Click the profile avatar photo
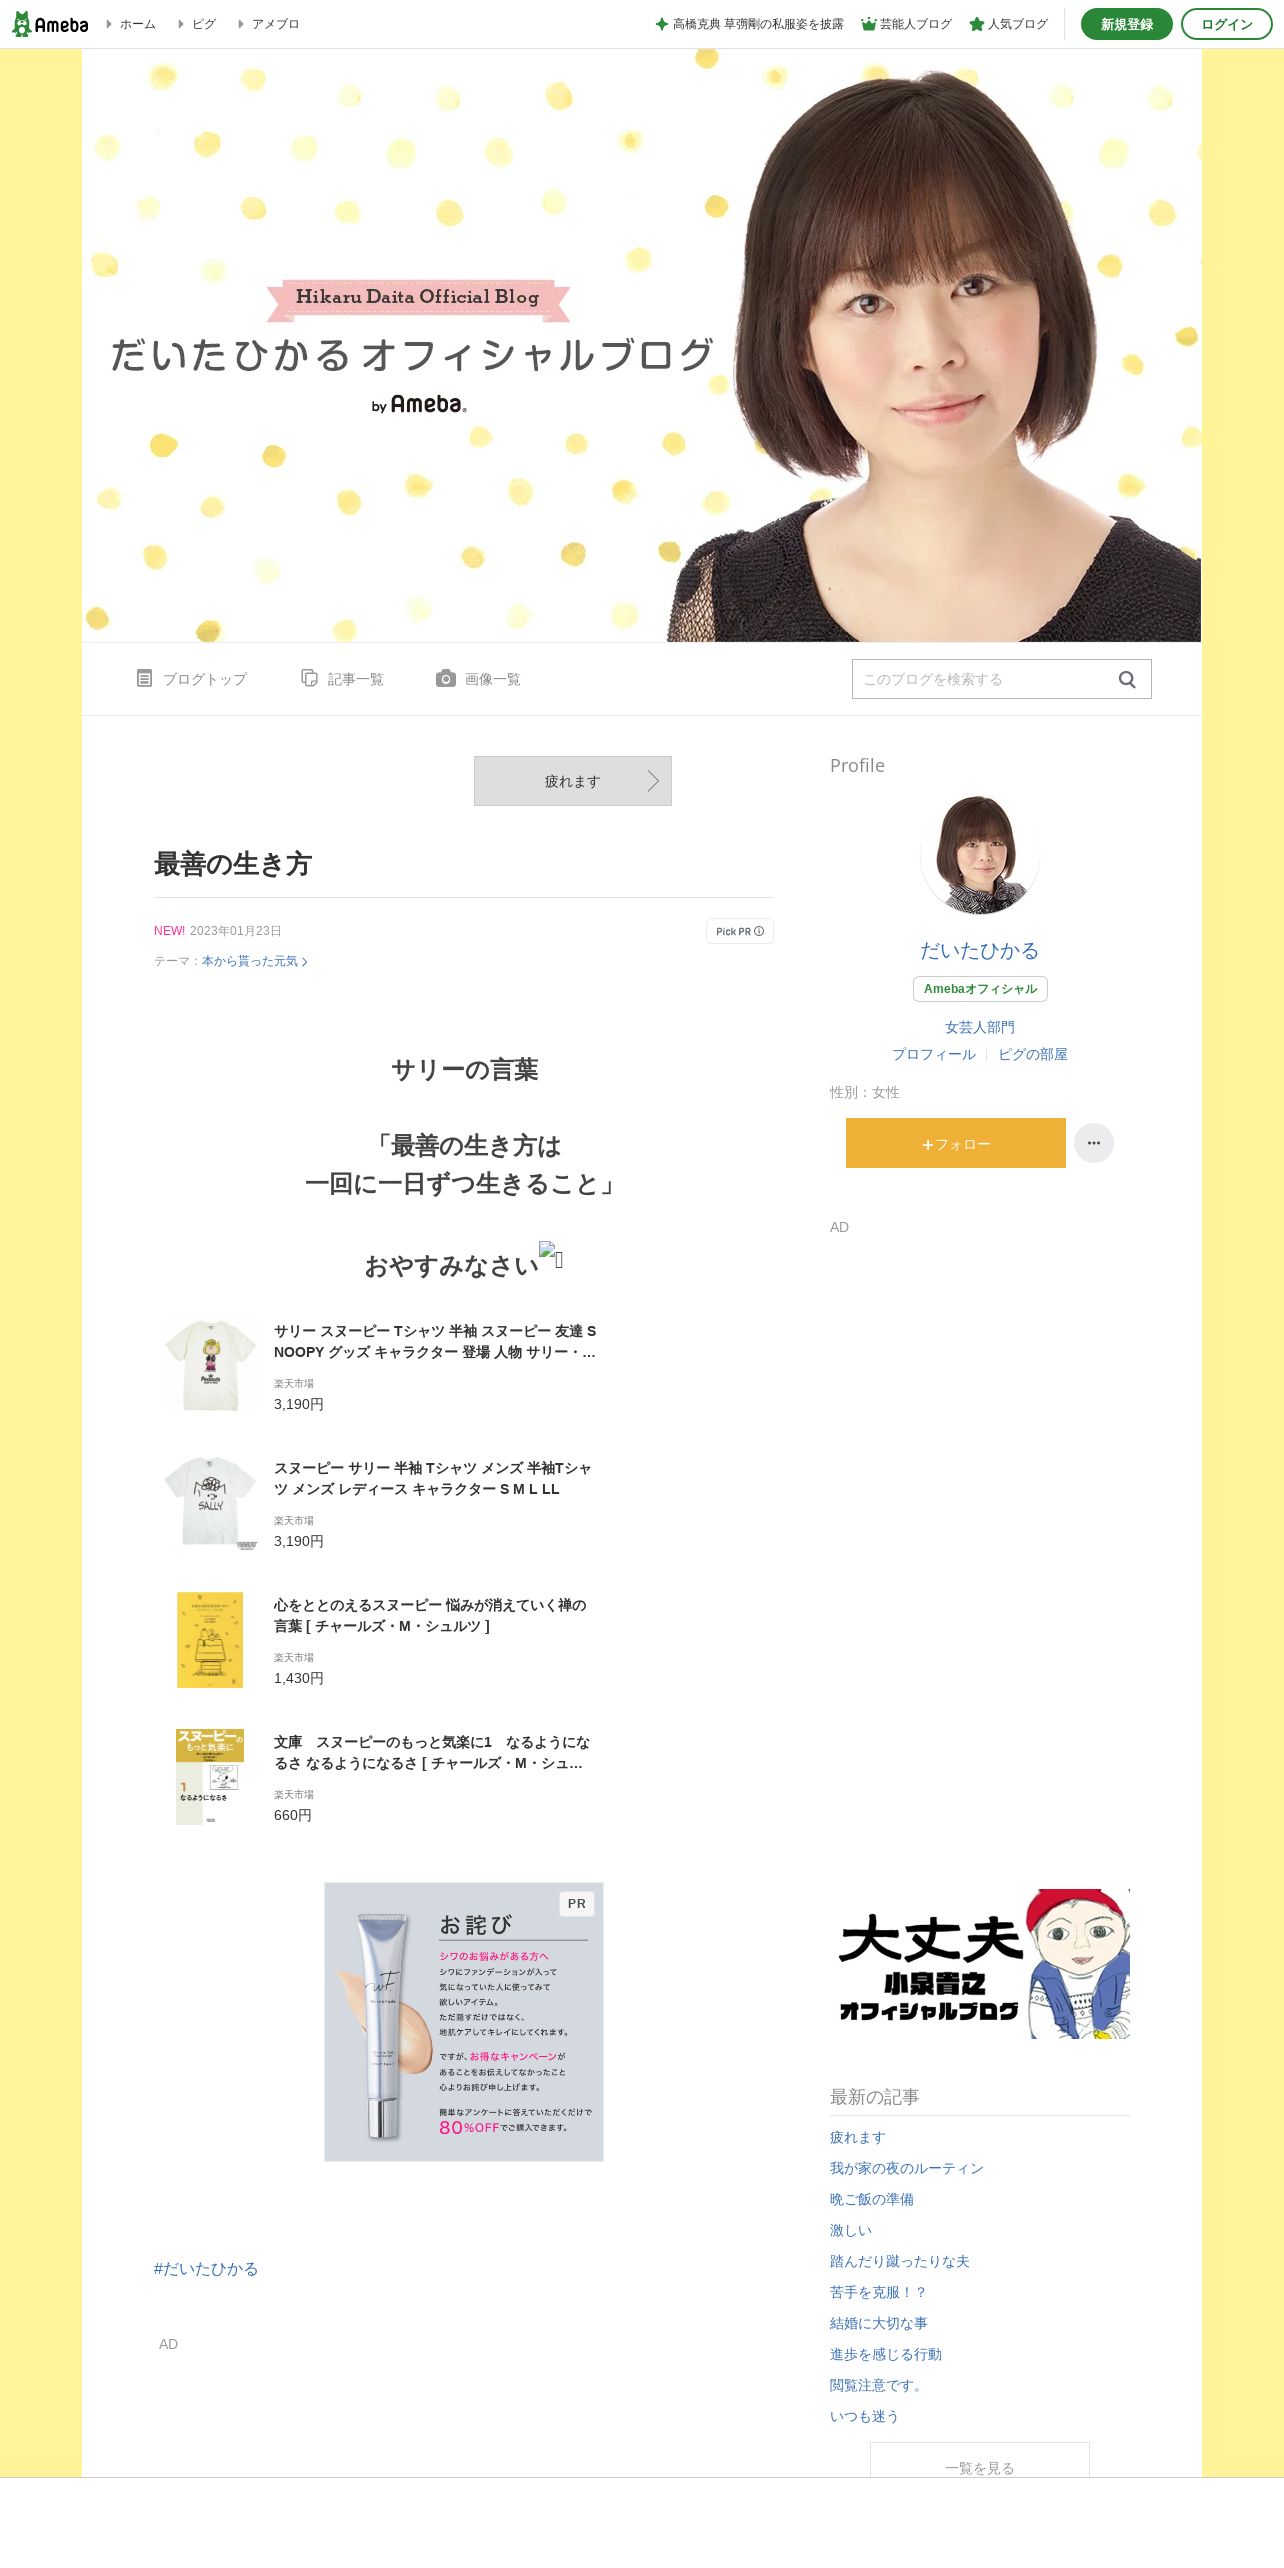Image resolution: width=1284 pixels, height=2568 pixels. (x=980, y=855)
